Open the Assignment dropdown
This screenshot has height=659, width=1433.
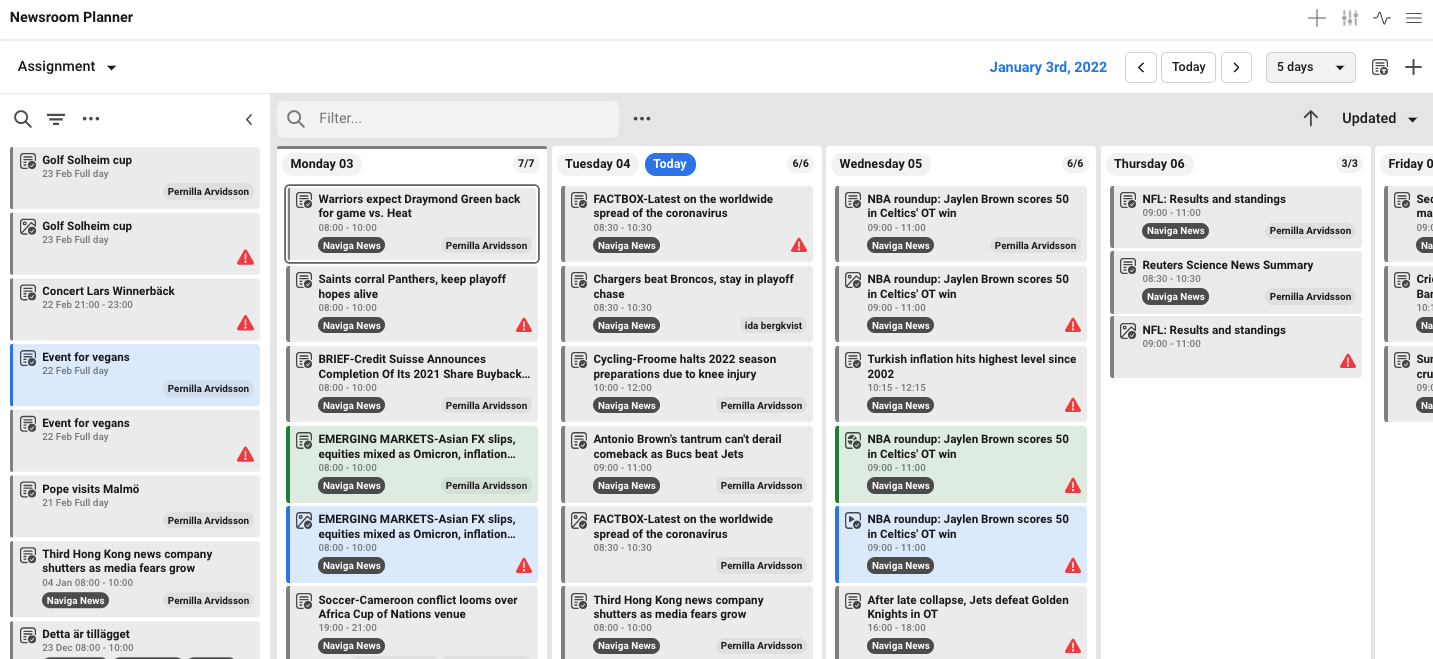point(67,67)
